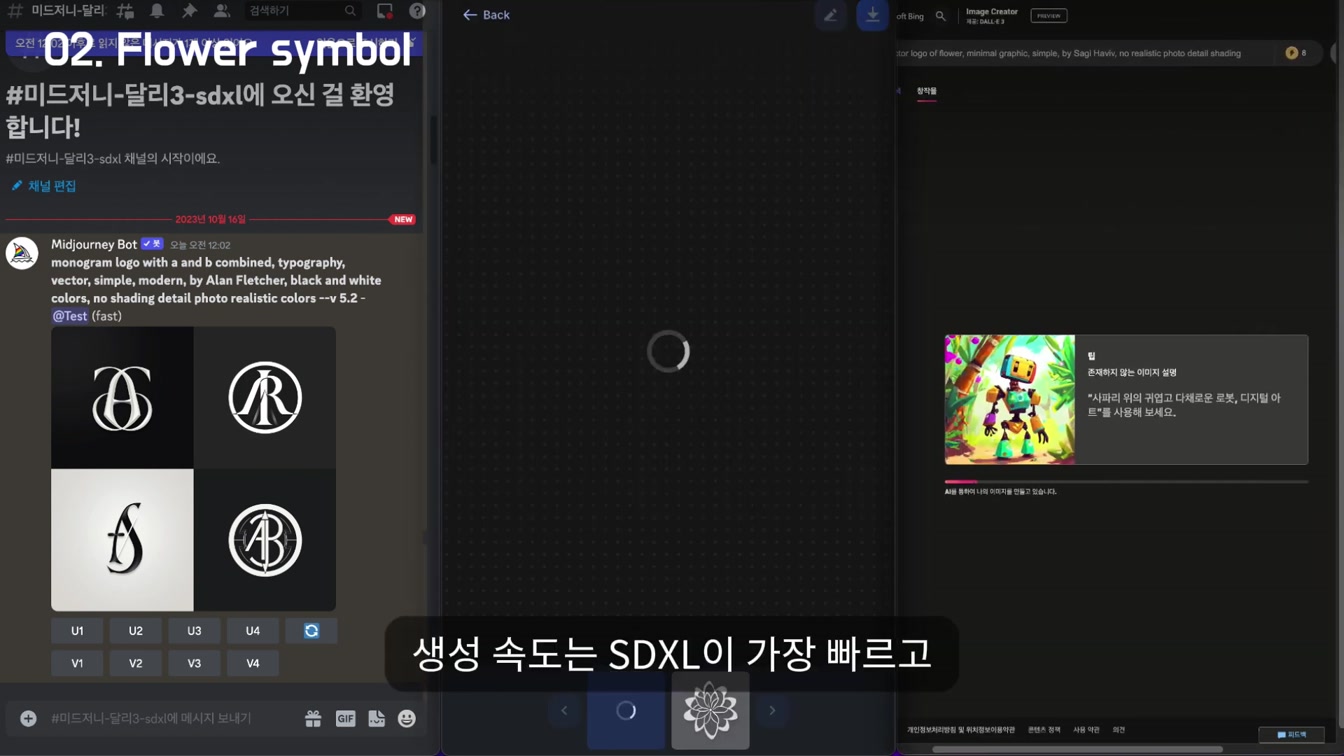Create variations with V1
This screenshot has width=1344, height=756.
[77, 663]
